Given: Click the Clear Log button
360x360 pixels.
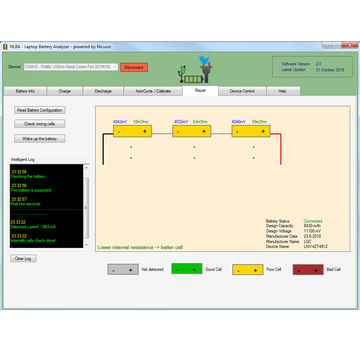Looking at the screenshot, I should pyautogui.click(x=23, y=258).
